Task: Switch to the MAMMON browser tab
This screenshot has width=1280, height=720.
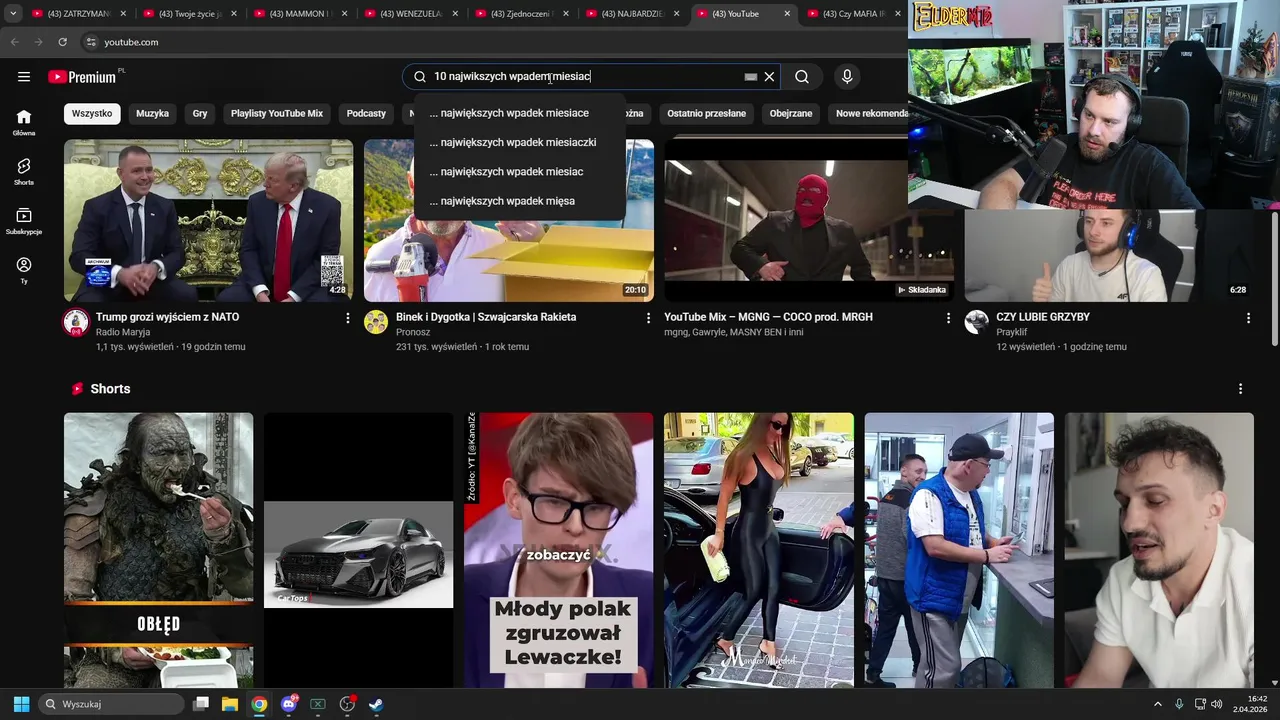Action: (300, 14)
